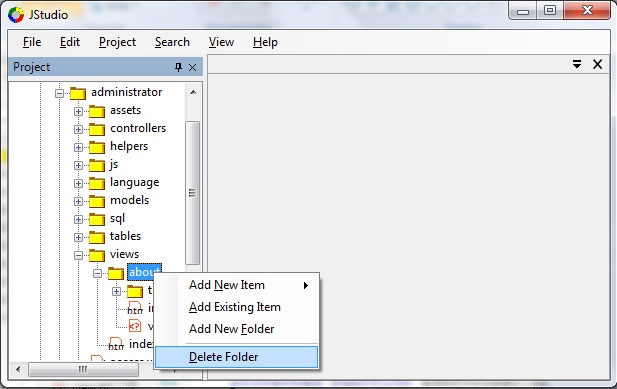
Task: Collapse the views folder node
Action: [x=78, y=255]
